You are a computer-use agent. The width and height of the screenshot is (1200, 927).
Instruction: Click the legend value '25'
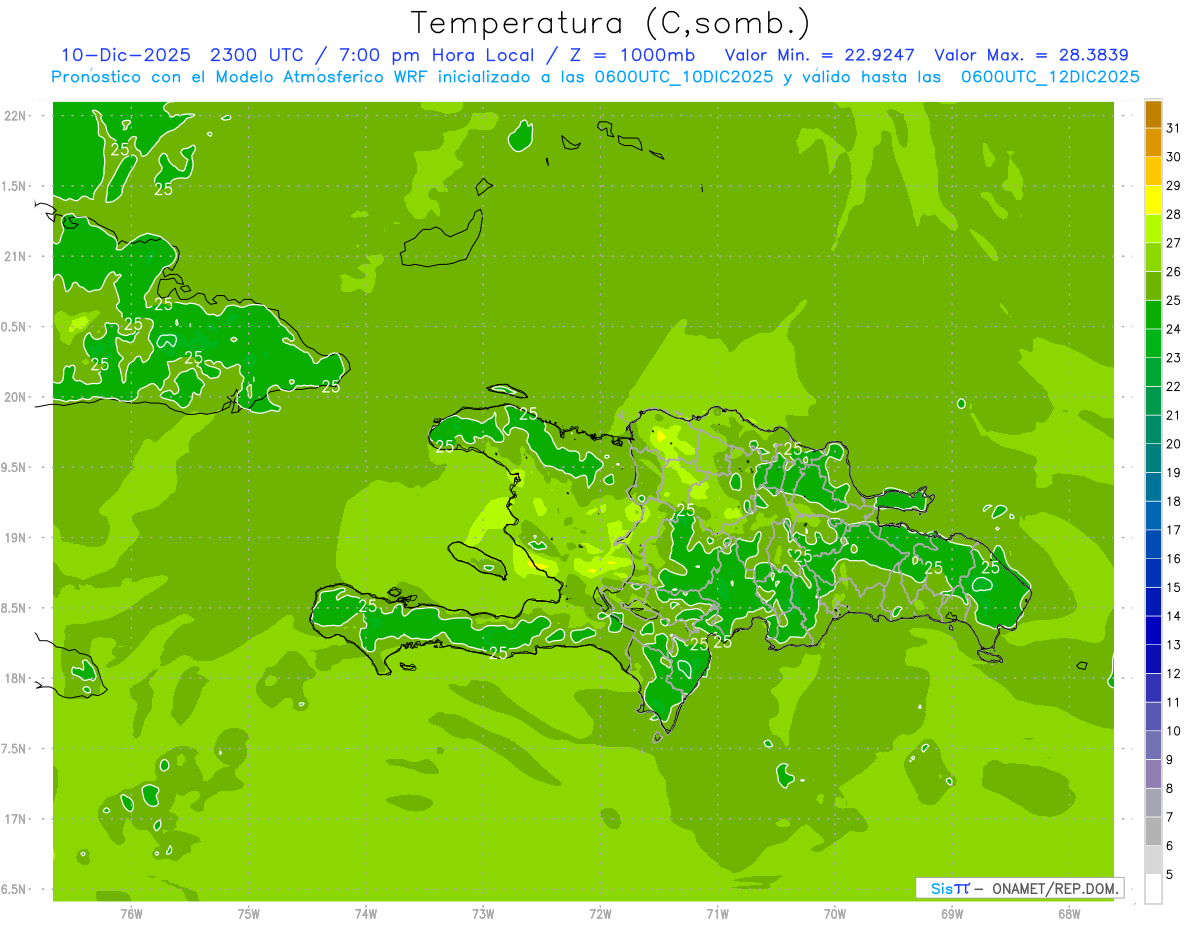tap(1173, 300)
